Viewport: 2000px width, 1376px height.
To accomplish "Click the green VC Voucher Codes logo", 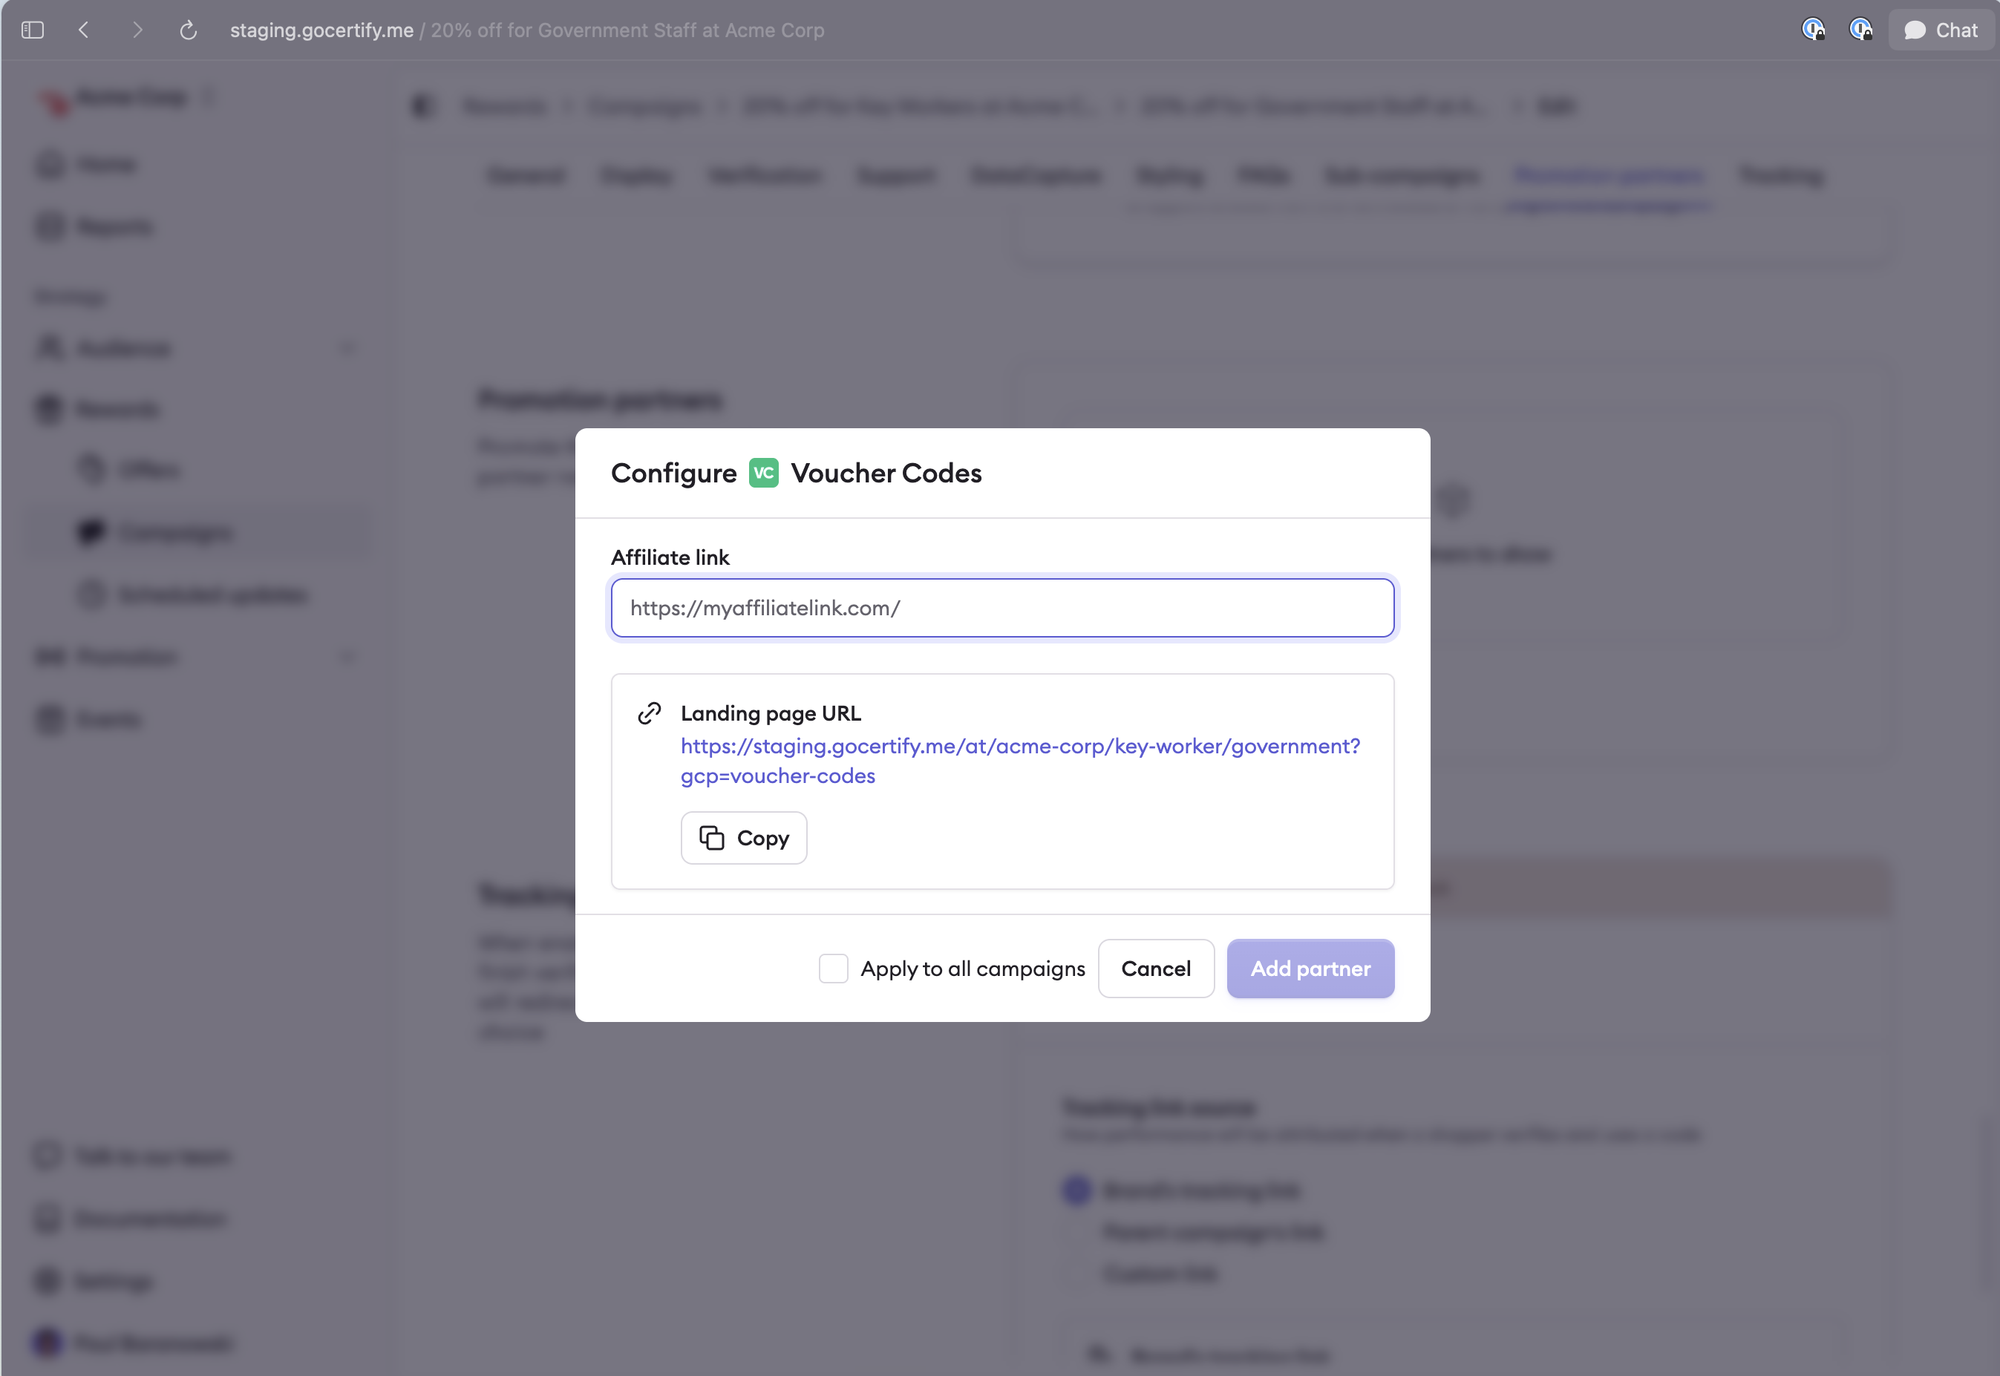I will [x=764, y=473].
